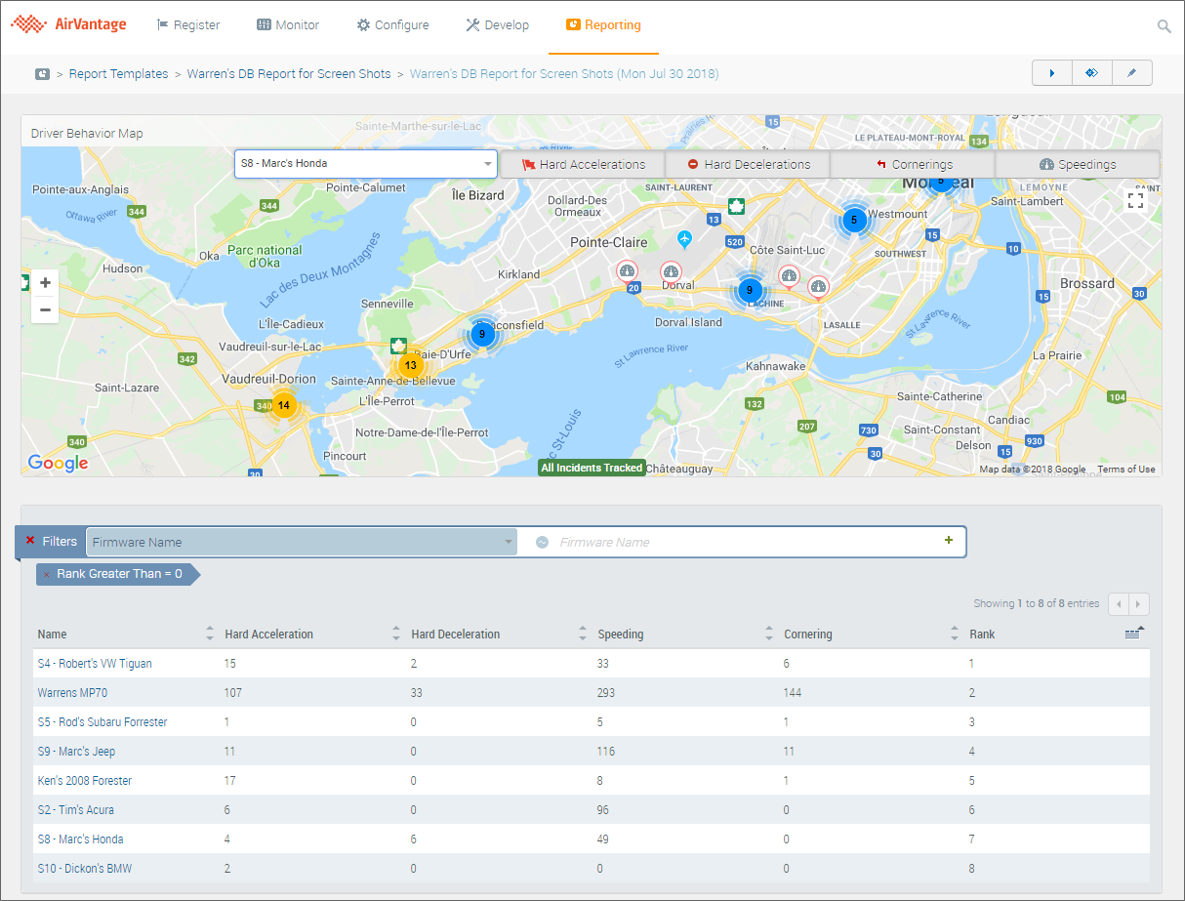Open S4 - Robert's VW Tiguan link
The image size is (1185, 901).
click(x=95, y=663)
